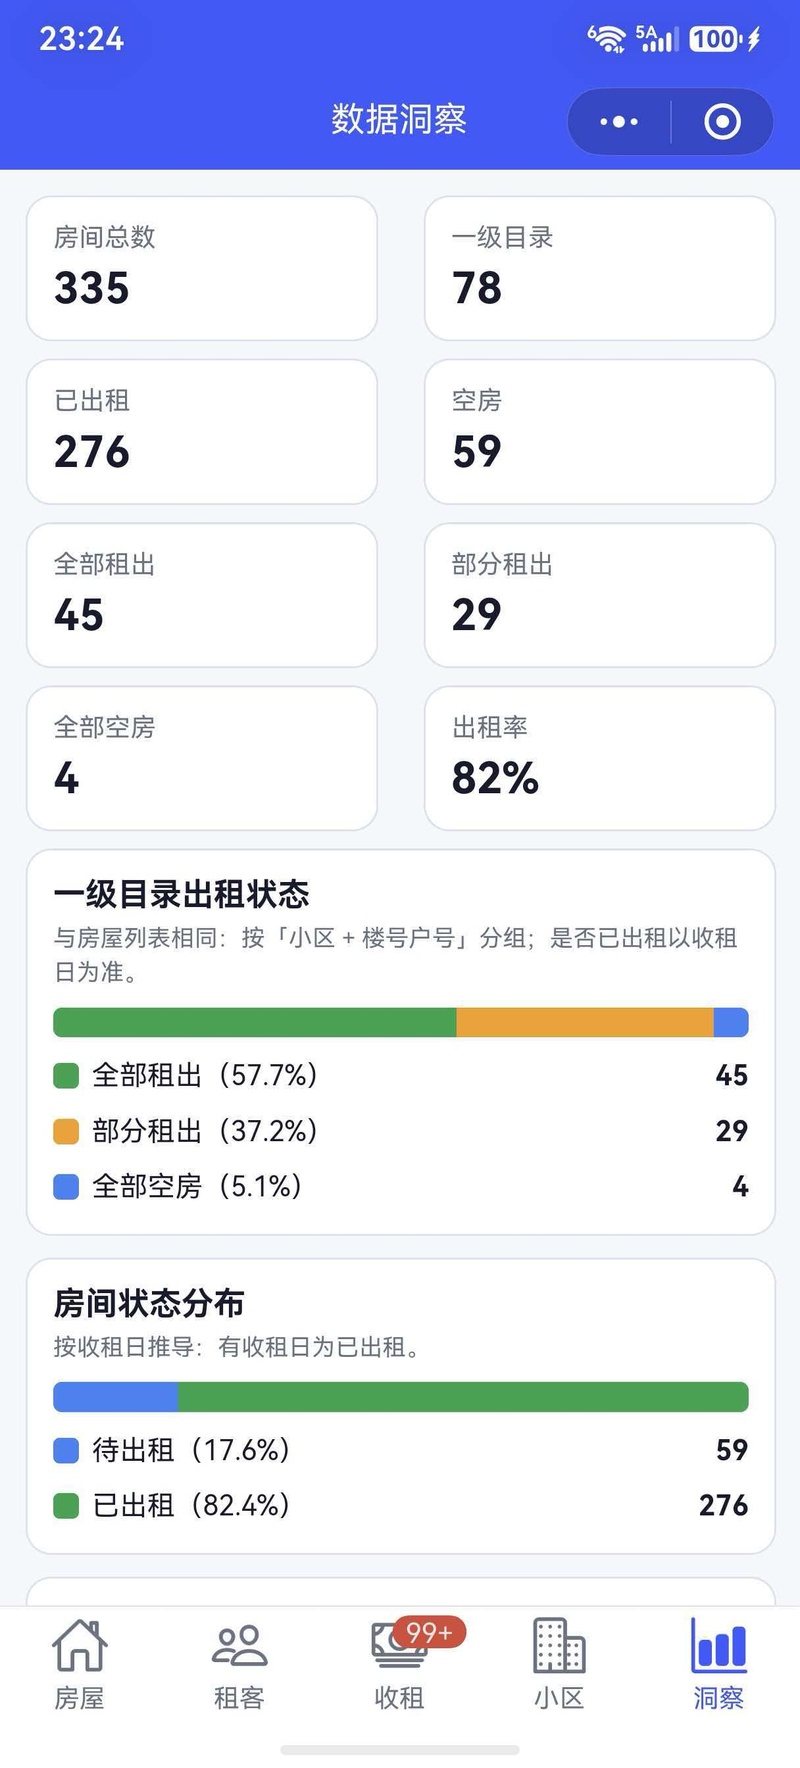Tap the 已出租 276 stat card

pos(202,432)
